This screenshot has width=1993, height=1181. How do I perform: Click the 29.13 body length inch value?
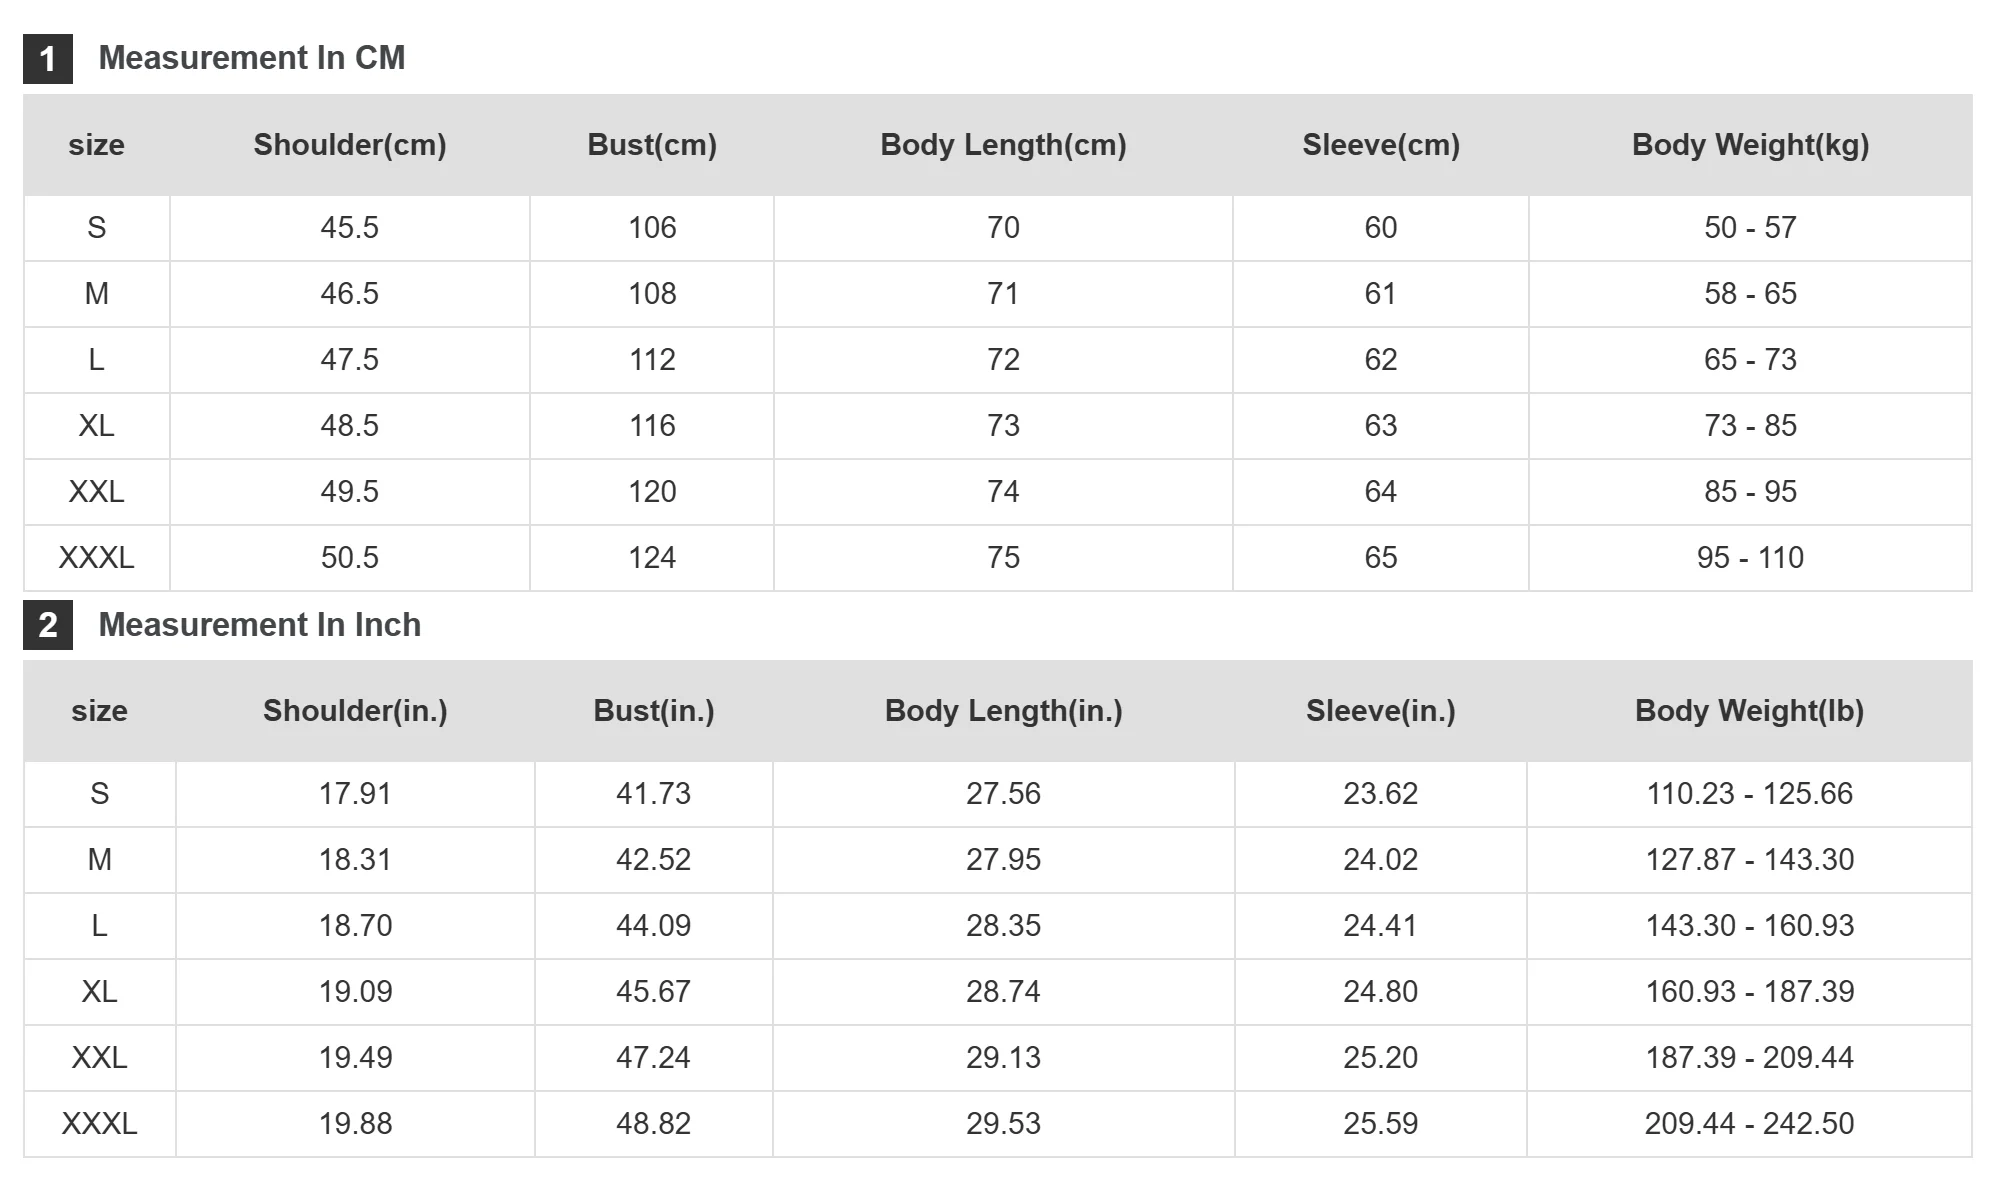point(1003,1058)
